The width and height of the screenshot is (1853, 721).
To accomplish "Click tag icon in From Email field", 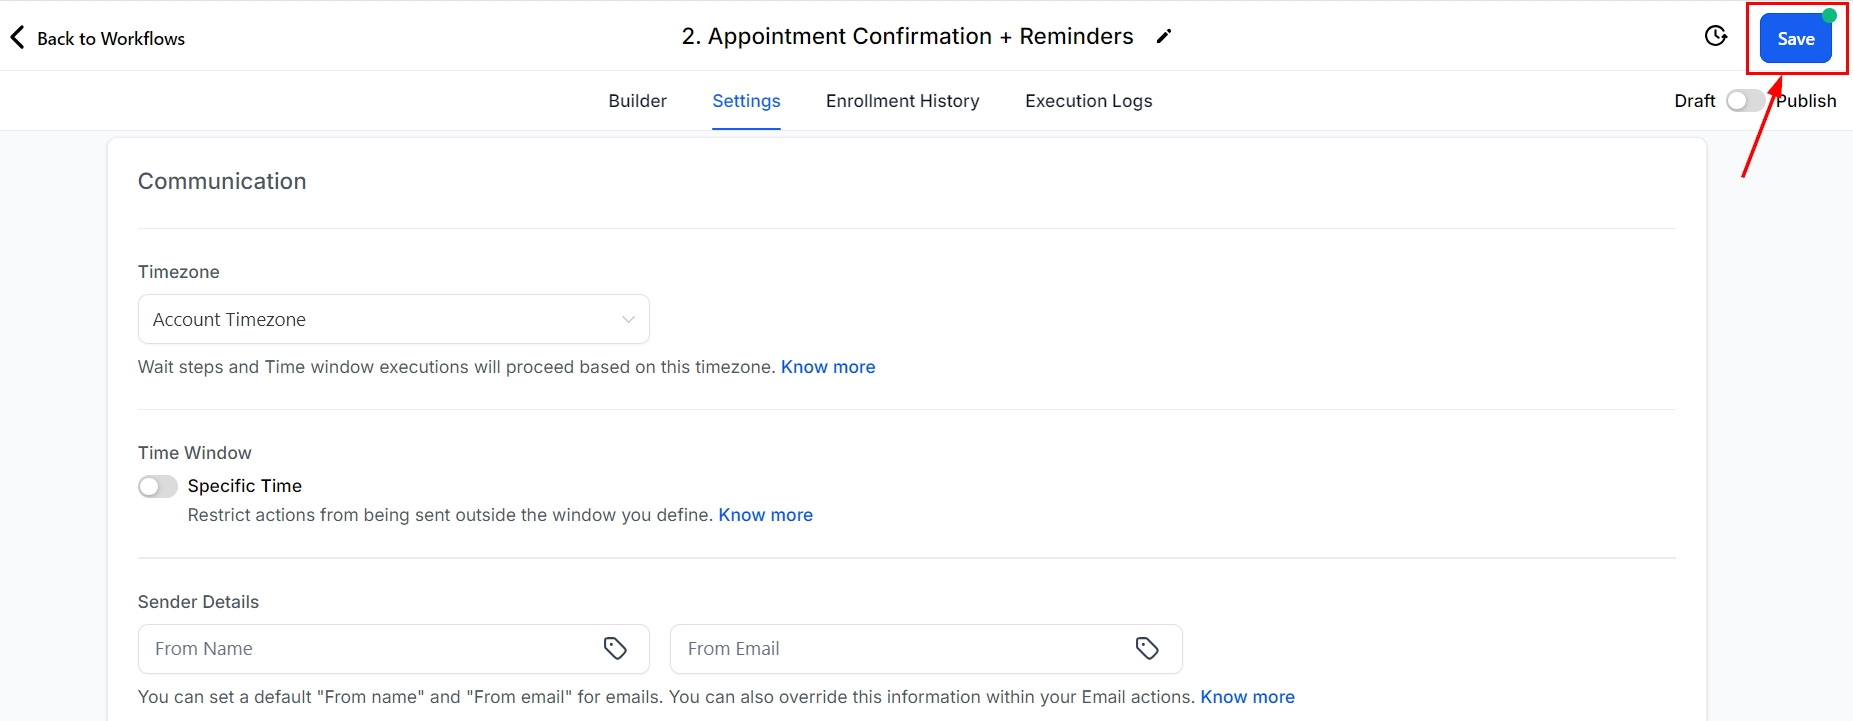I will tap(1147, 649).
